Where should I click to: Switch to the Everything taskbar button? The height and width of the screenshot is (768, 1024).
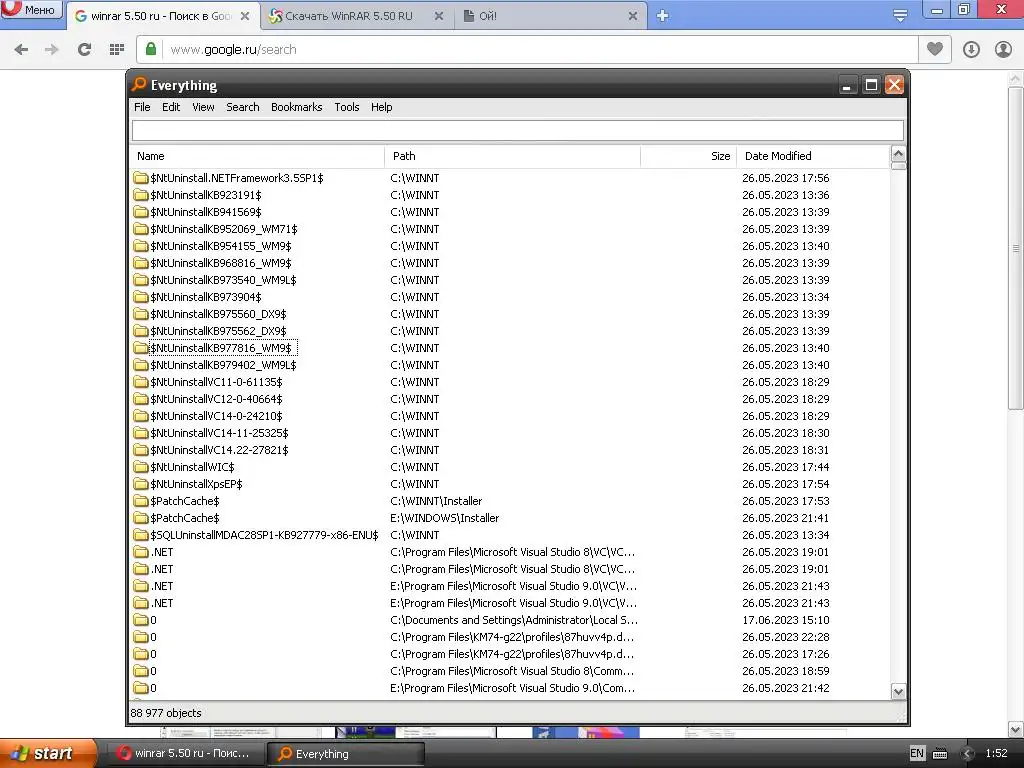point(346,754)
